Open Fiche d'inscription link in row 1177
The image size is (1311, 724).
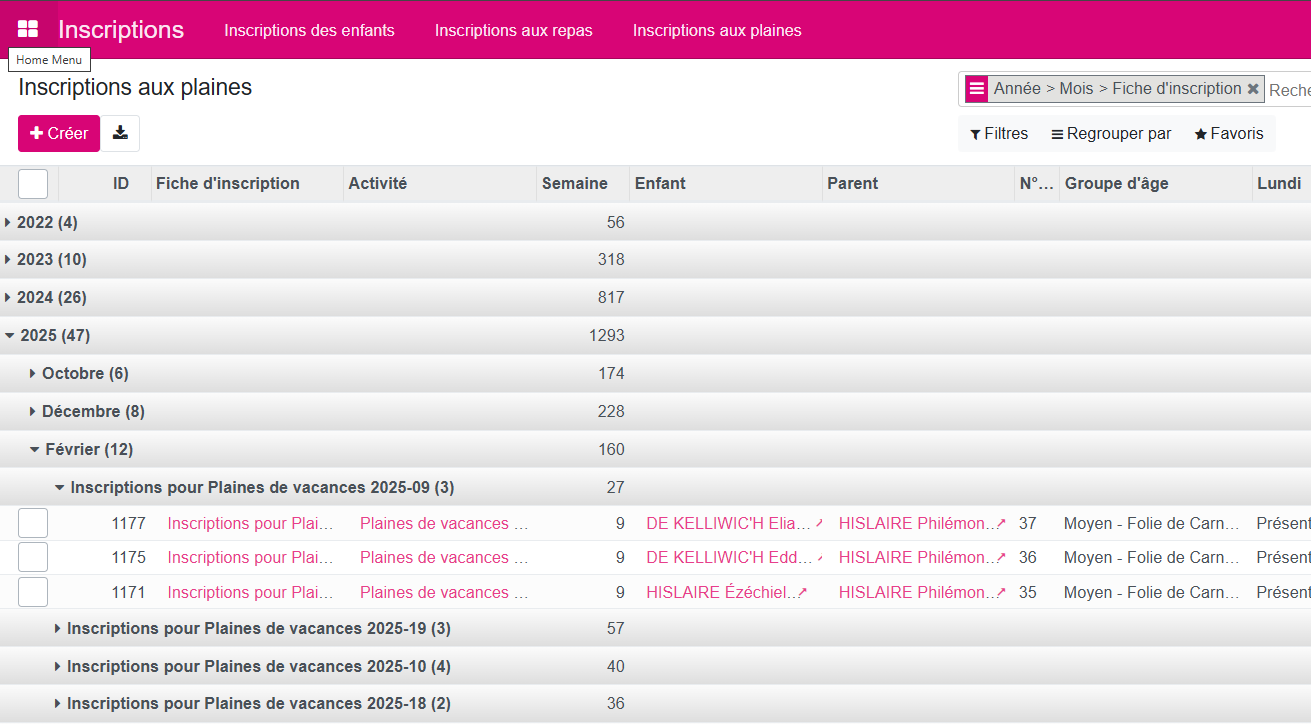click(x=250, y=523)
